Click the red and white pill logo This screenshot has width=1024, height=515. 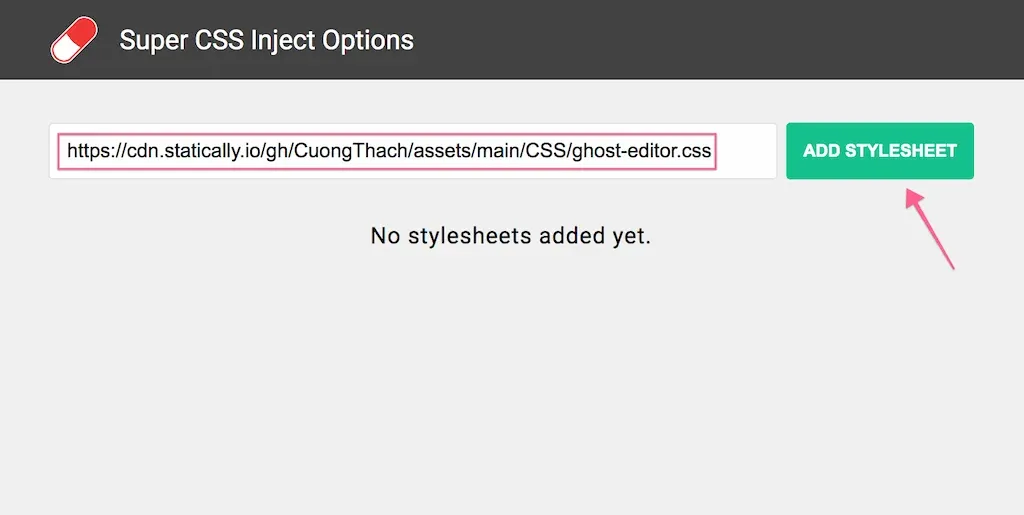pyautogui.click(x=74, y=40)
